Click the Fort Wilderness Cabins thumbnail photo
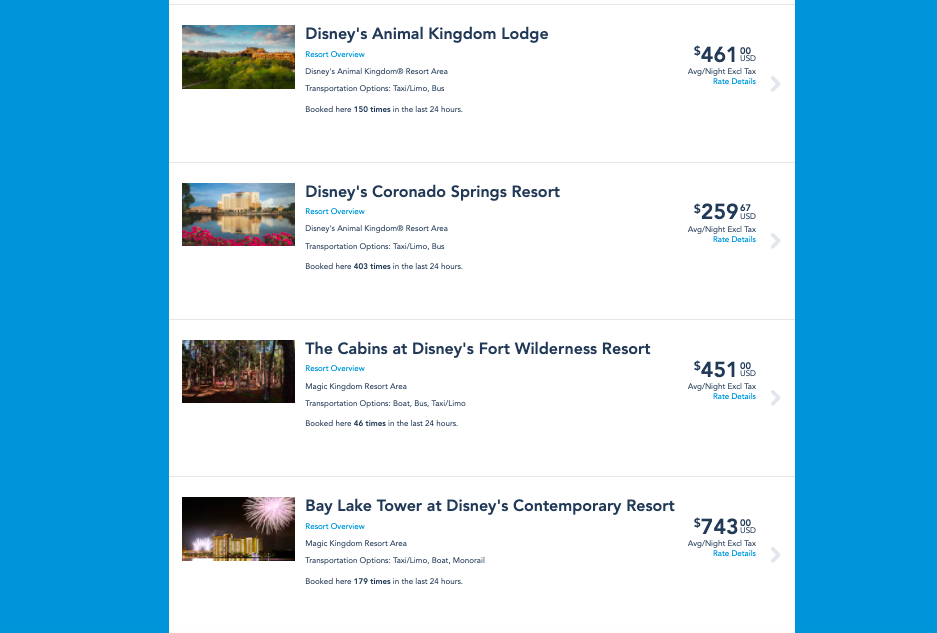 pos(238,371)
